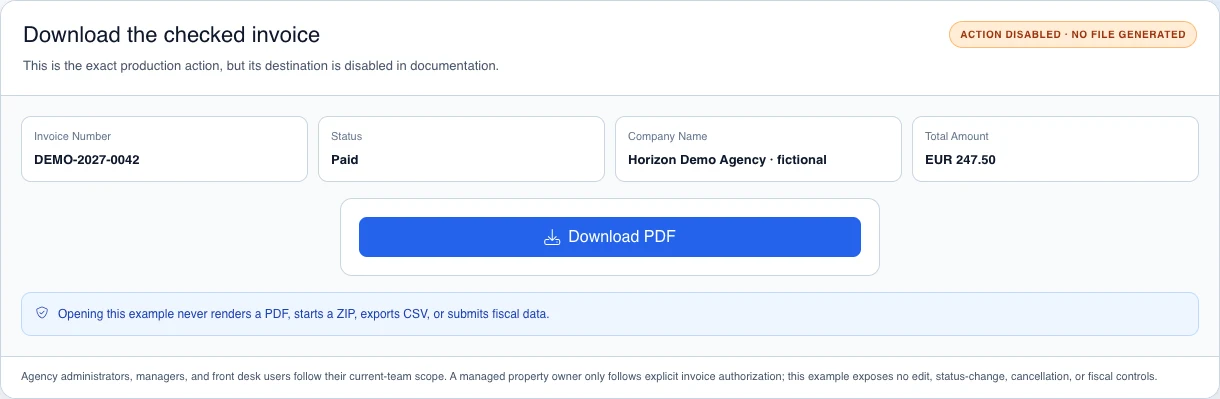Viewport: 1220px width, 399px height.
Task: Click the EUR 247.50 total amount
Action: click(960, 159)
